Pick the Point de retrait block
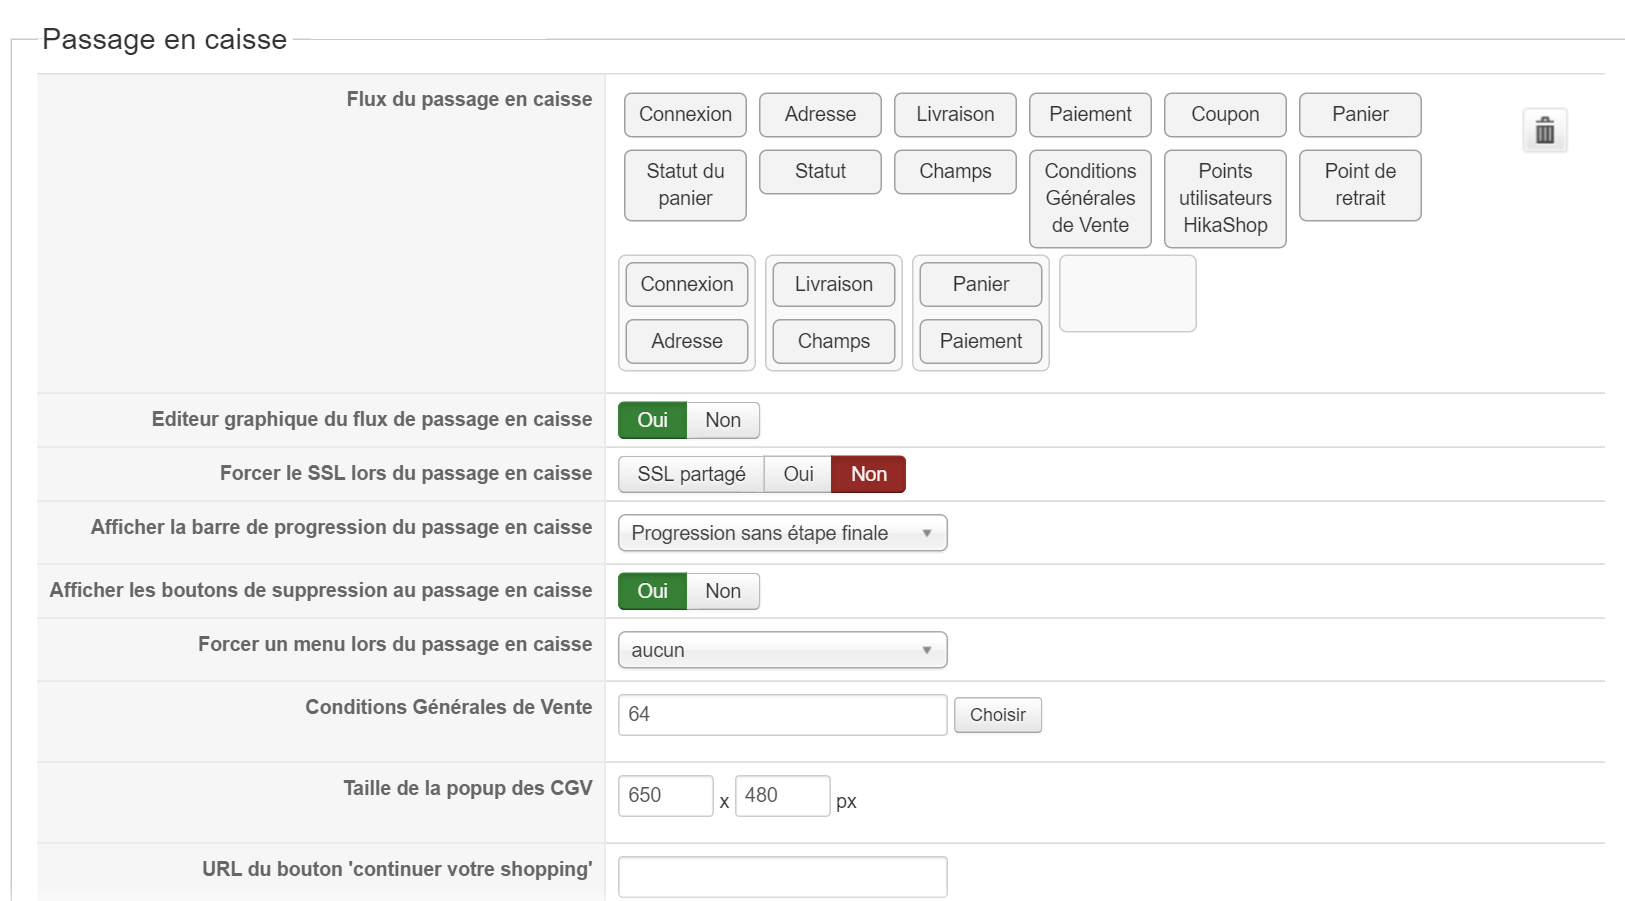This screenshot has height=901, width=1625. (1360, 185)
